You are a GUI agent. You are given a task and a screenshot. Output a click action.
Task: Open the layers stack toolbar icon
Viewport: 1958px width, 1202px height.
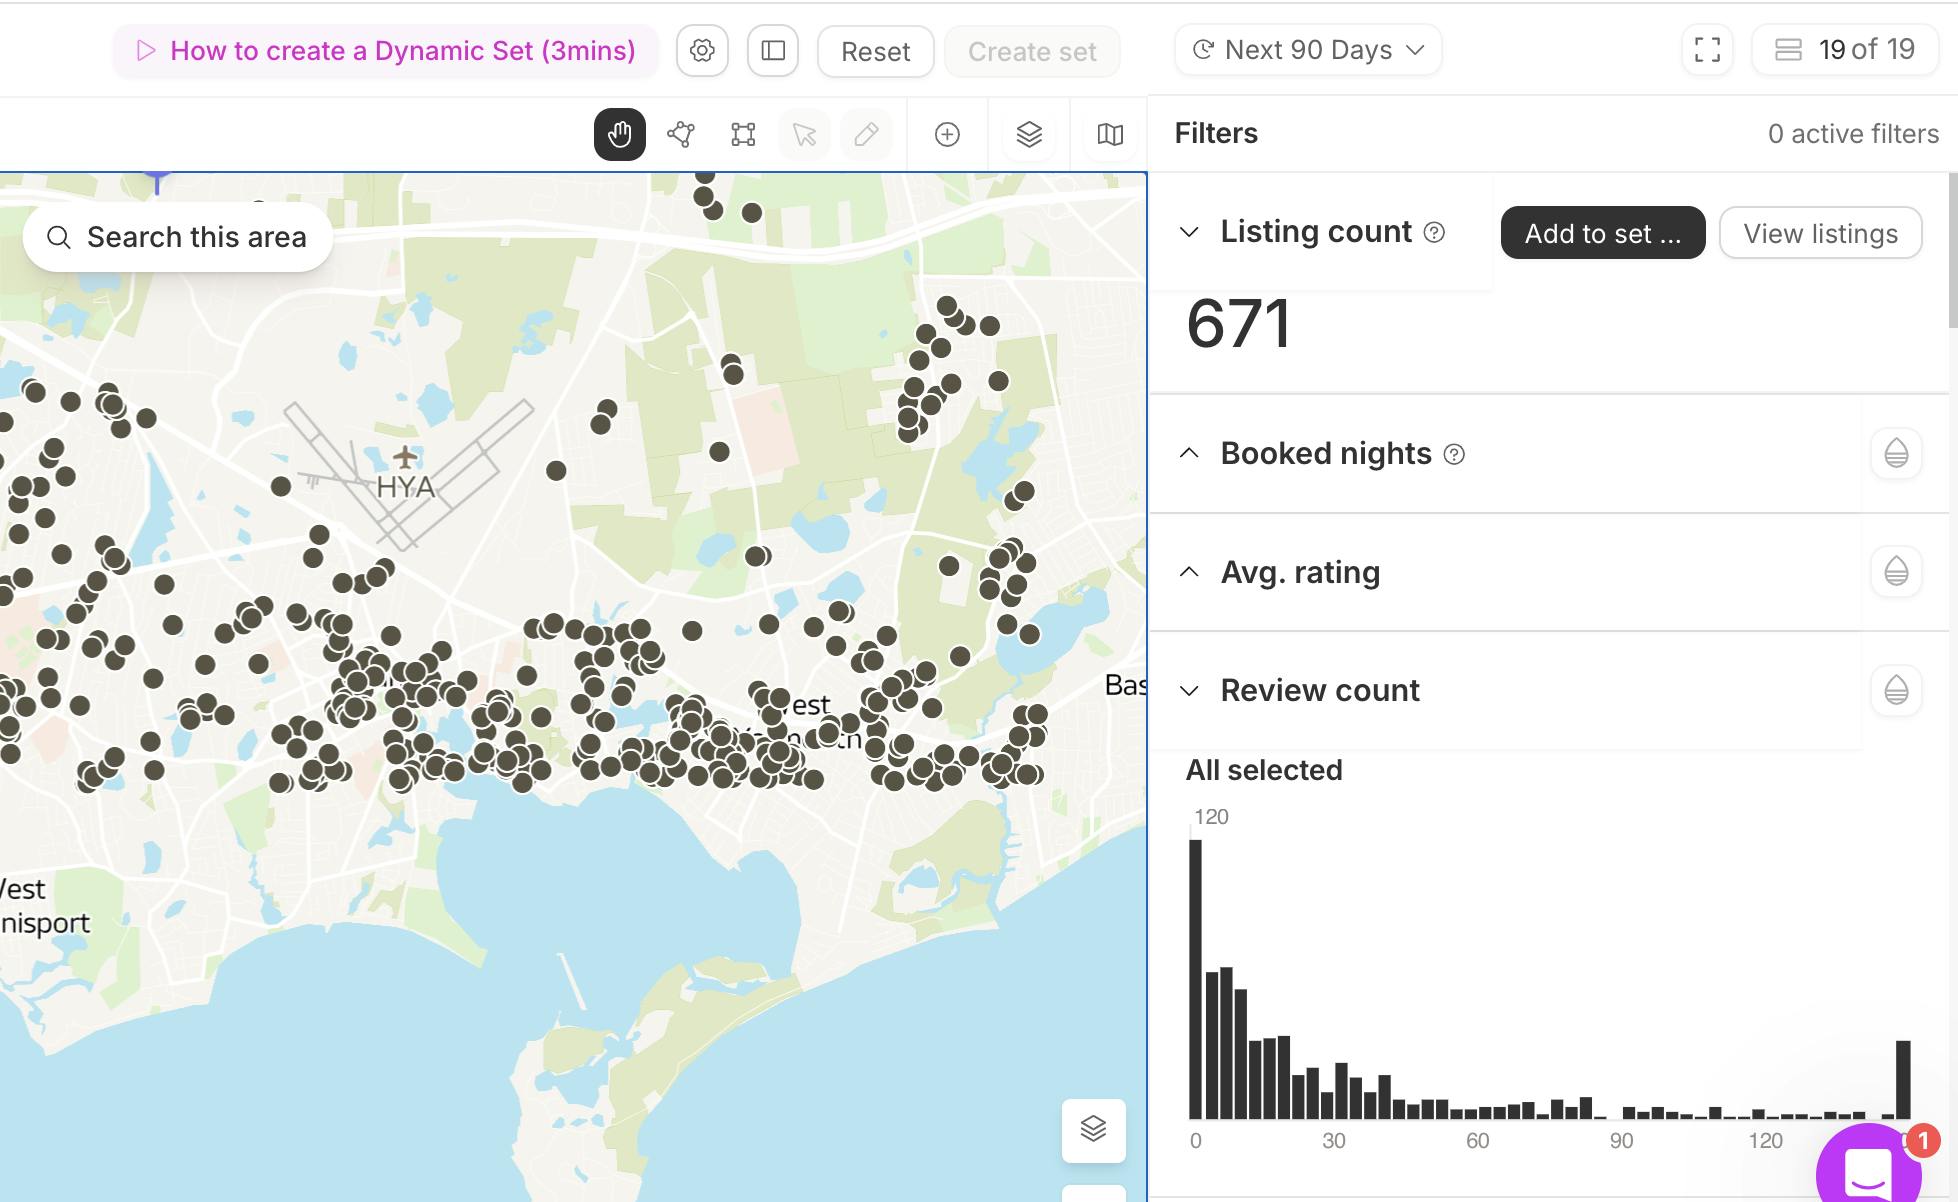(1029, 134)
